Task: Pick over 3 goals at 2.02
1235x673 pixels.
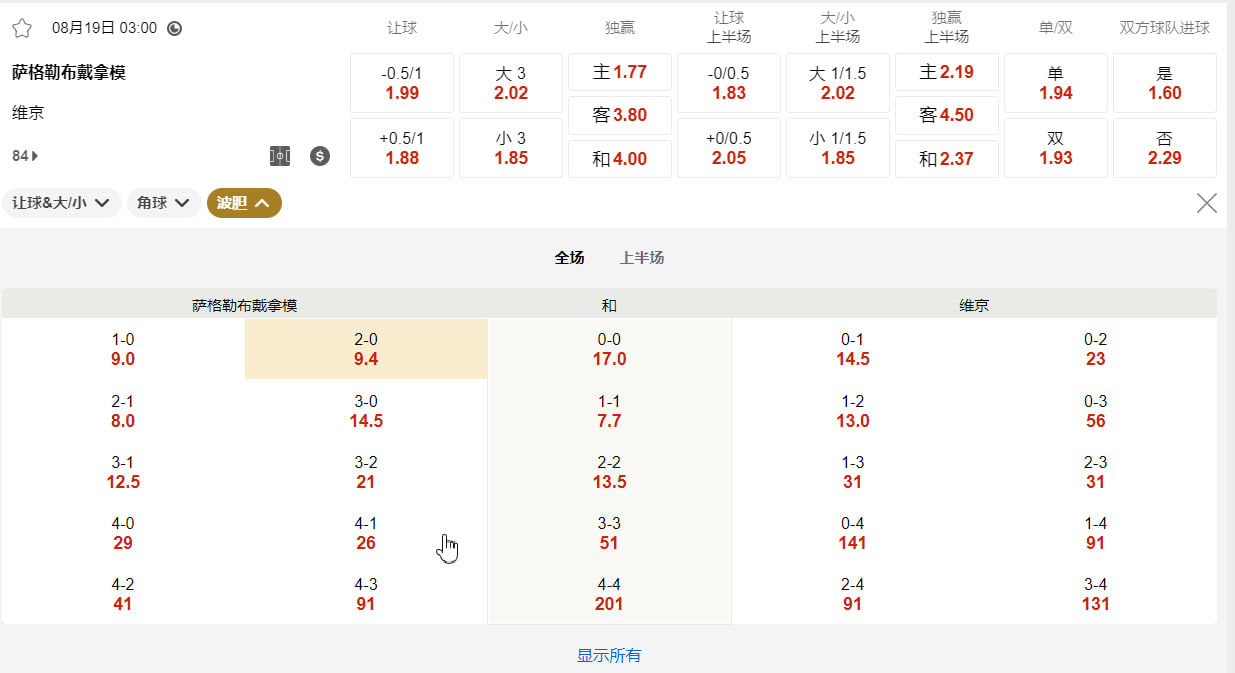Action: tap(511, 83)
